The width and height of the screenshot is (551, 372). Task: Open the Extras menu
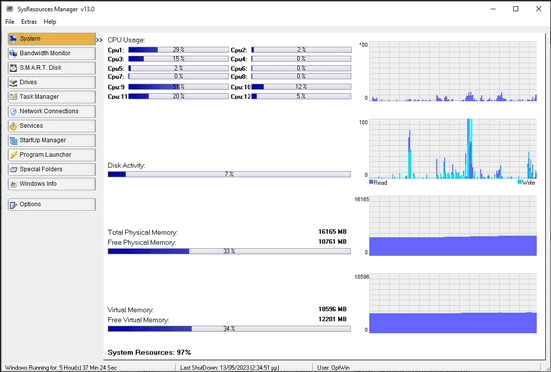click(29, 22)
